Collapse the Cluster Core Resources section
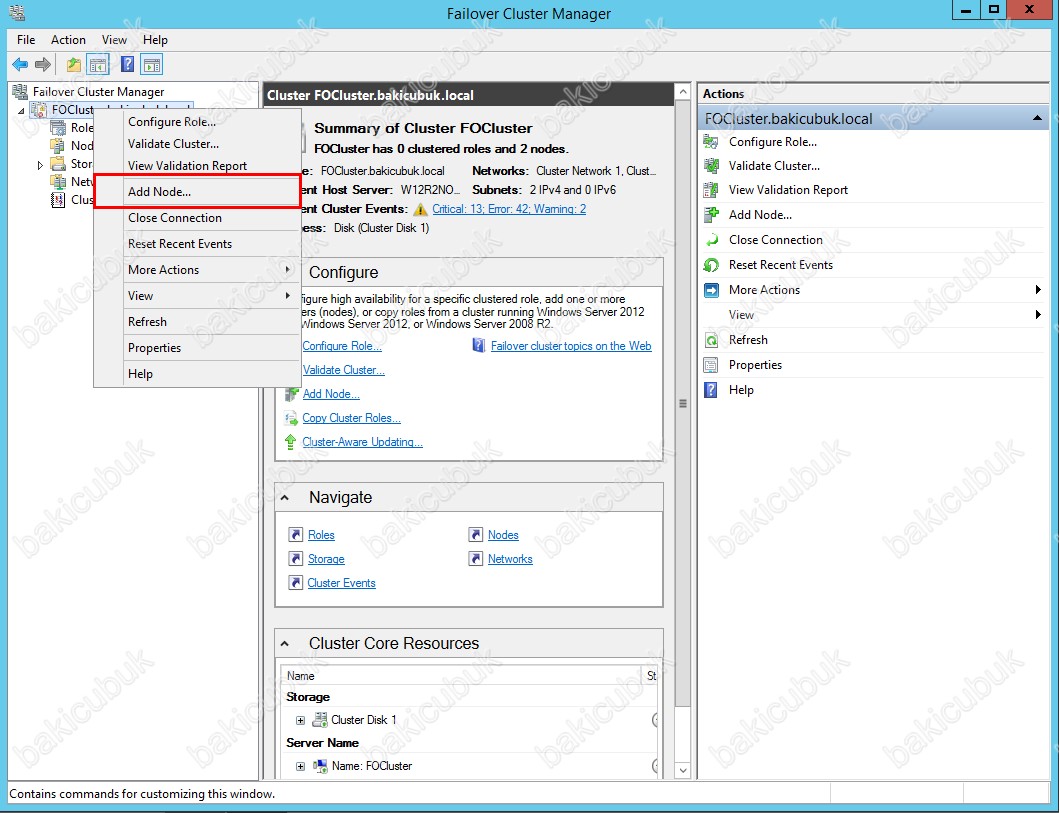Viewport: 1059px width, 813px height. pyautogui.click(x=285, y=644)
